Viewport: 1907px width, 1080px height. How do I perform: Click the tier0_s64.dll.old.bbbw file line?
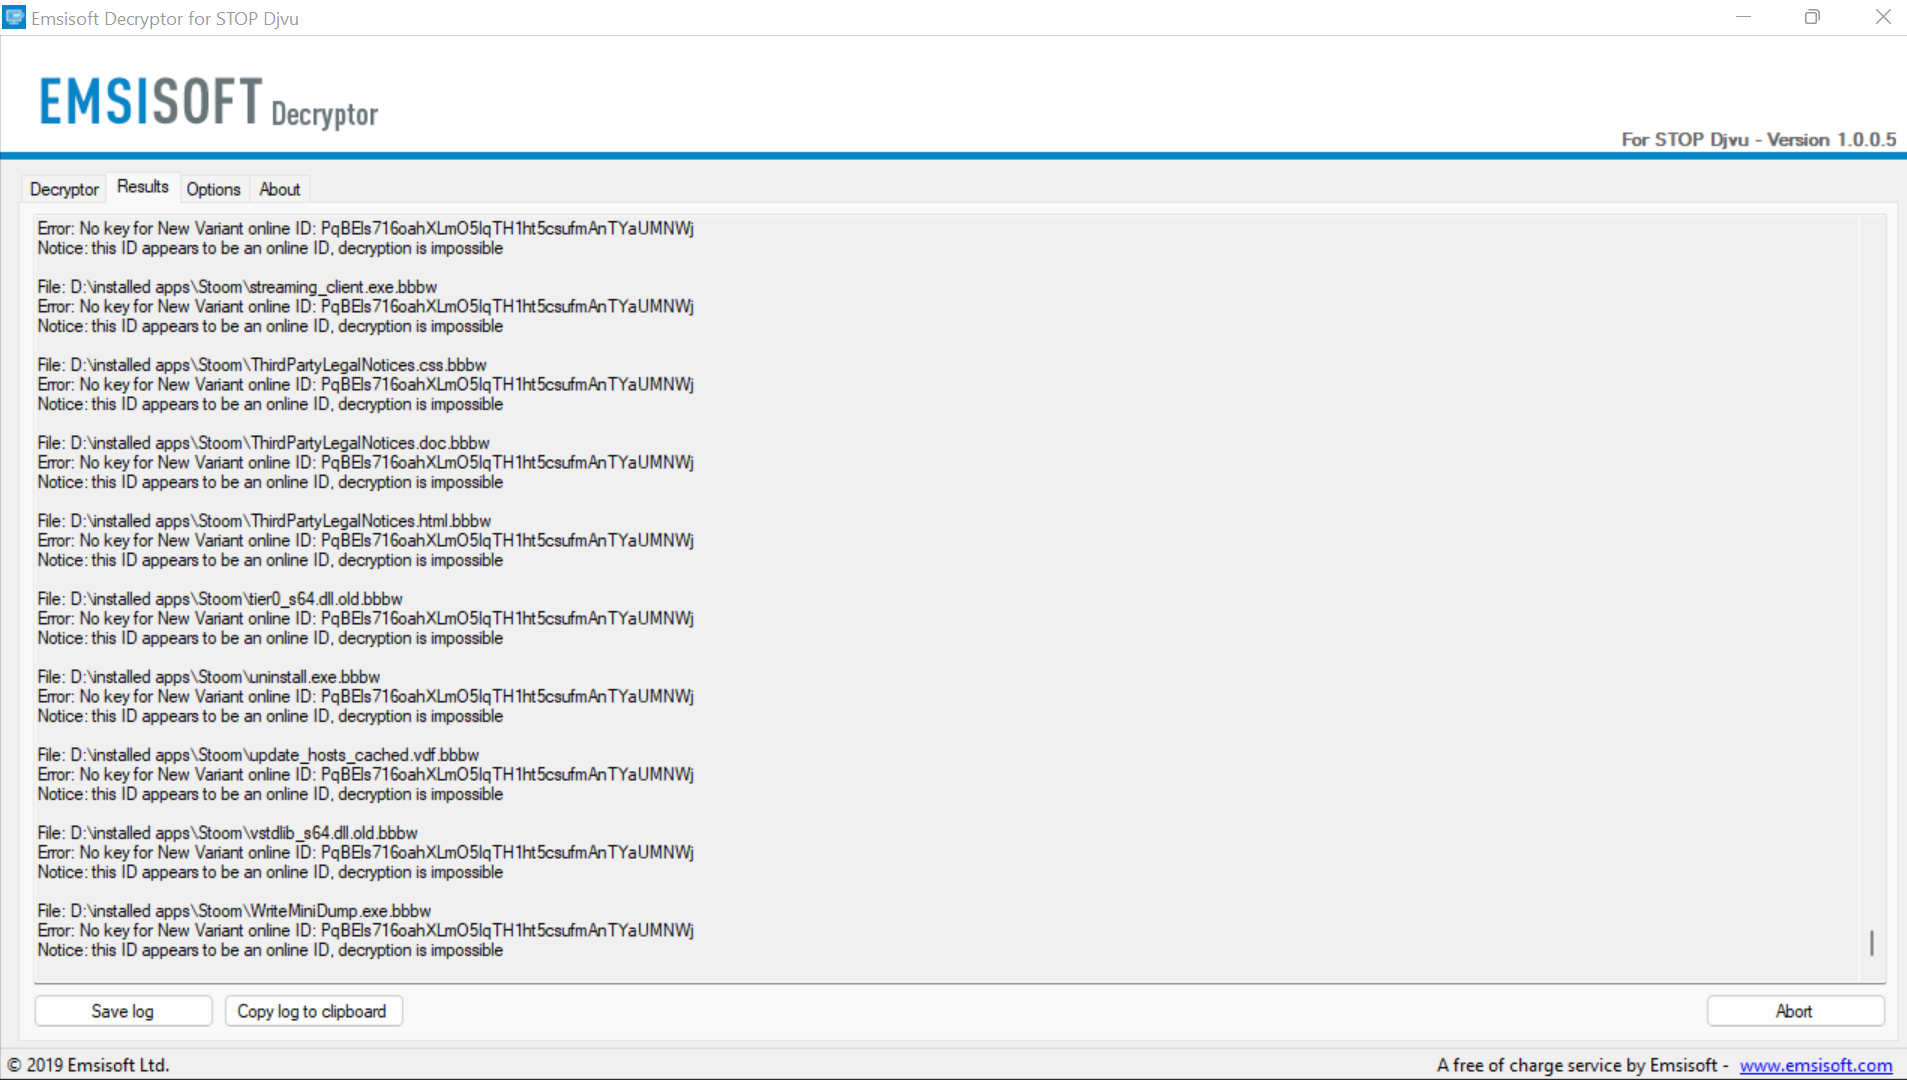click(x=220, y=599)
